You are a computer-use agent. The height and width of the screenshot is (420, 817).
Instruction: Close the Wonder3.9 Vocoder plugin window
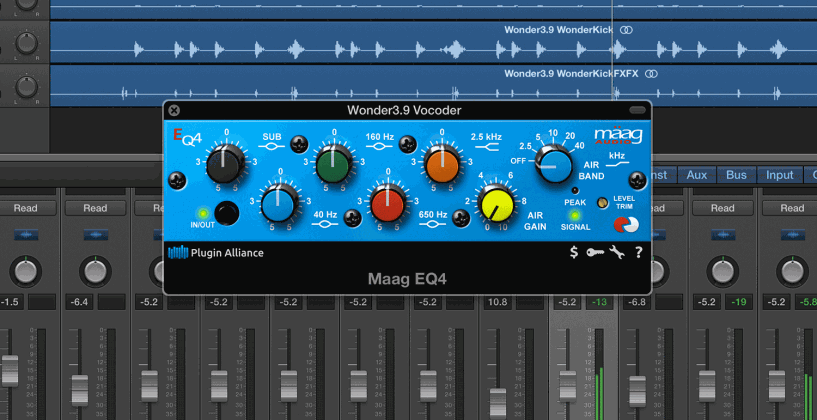coord(175,110)
